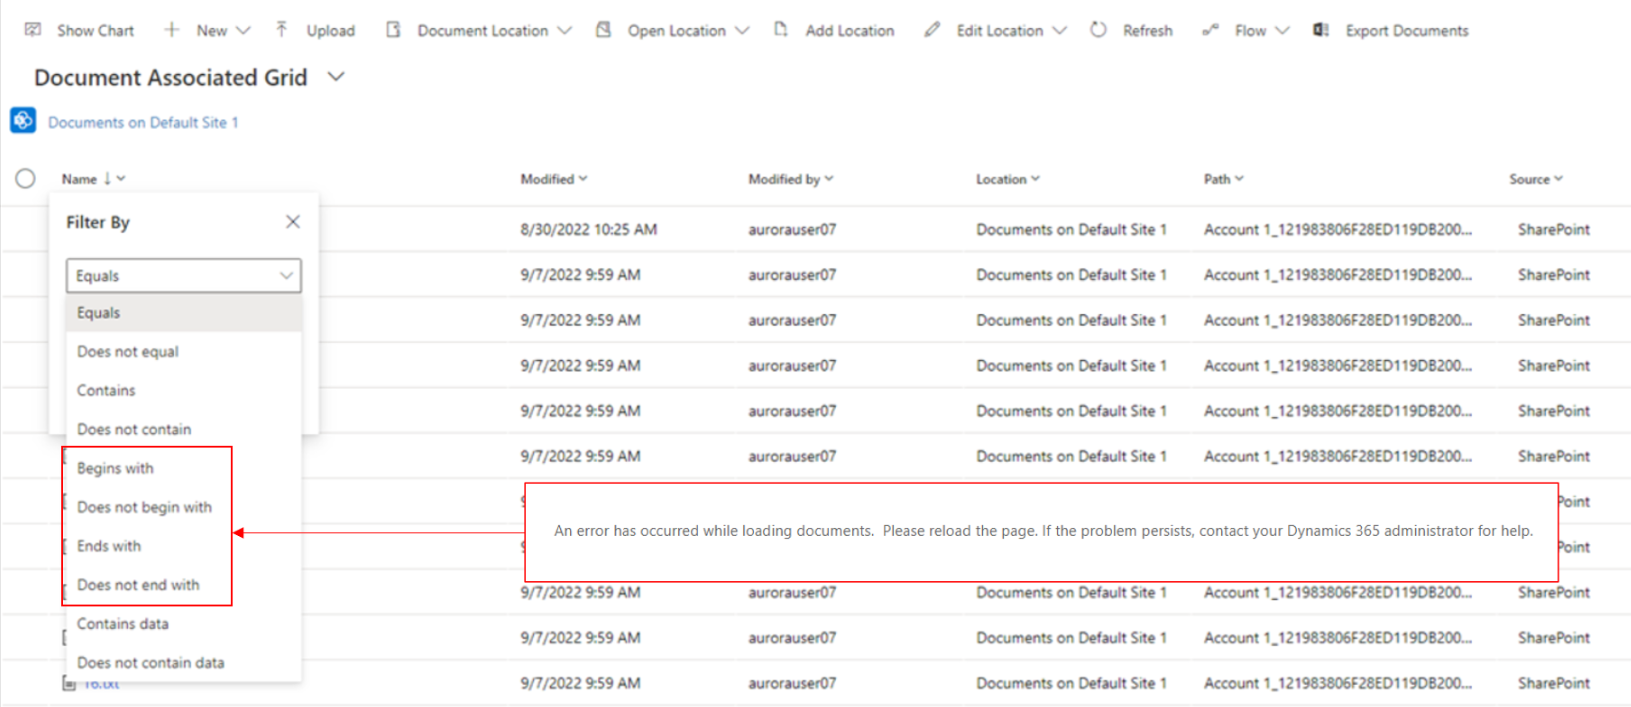This screenshot has width=1631, height=707.
Task: Click the Add Location button label
Action: coord(850,31)
